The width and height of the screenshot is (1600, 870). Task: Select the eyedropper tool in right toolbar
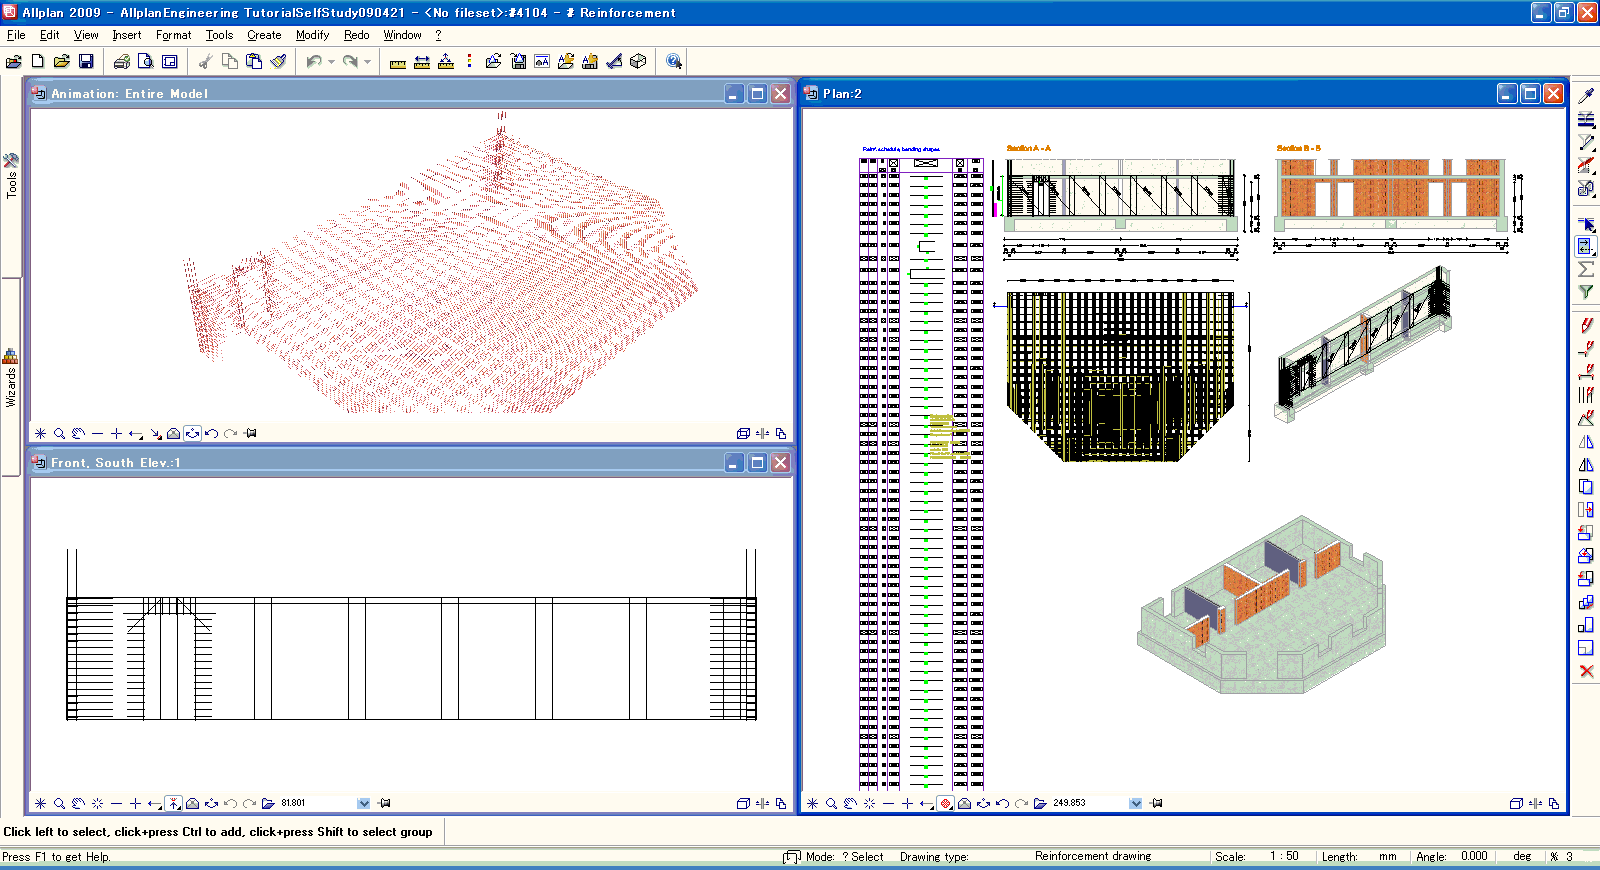point(1586,96)
